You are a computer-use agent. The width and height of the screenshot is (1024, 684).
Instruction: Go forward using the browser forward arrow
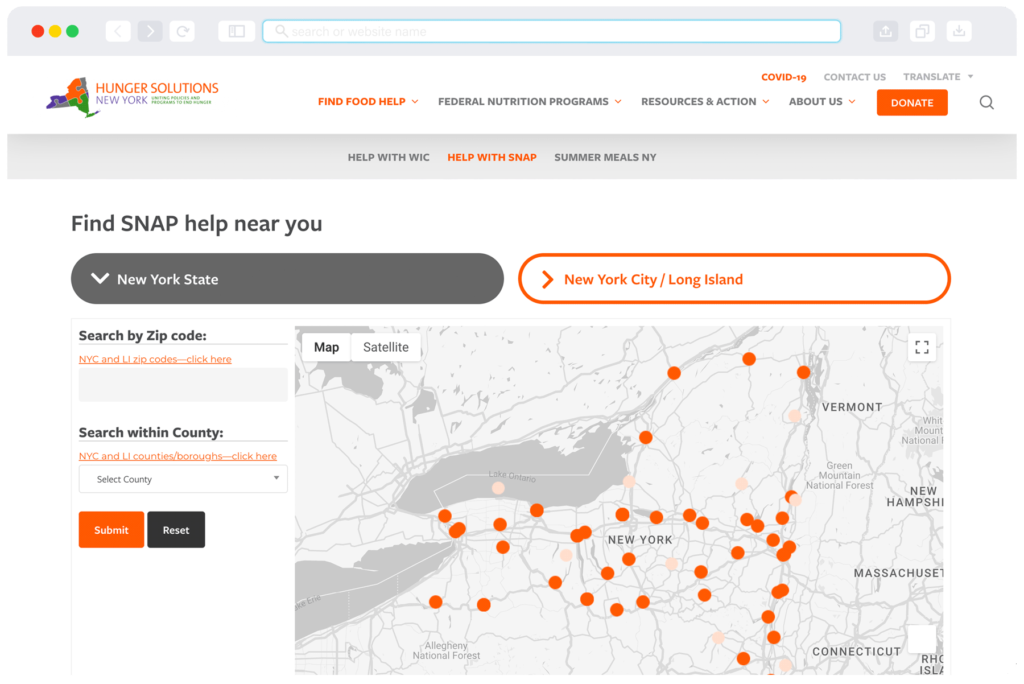click(150, 30)
